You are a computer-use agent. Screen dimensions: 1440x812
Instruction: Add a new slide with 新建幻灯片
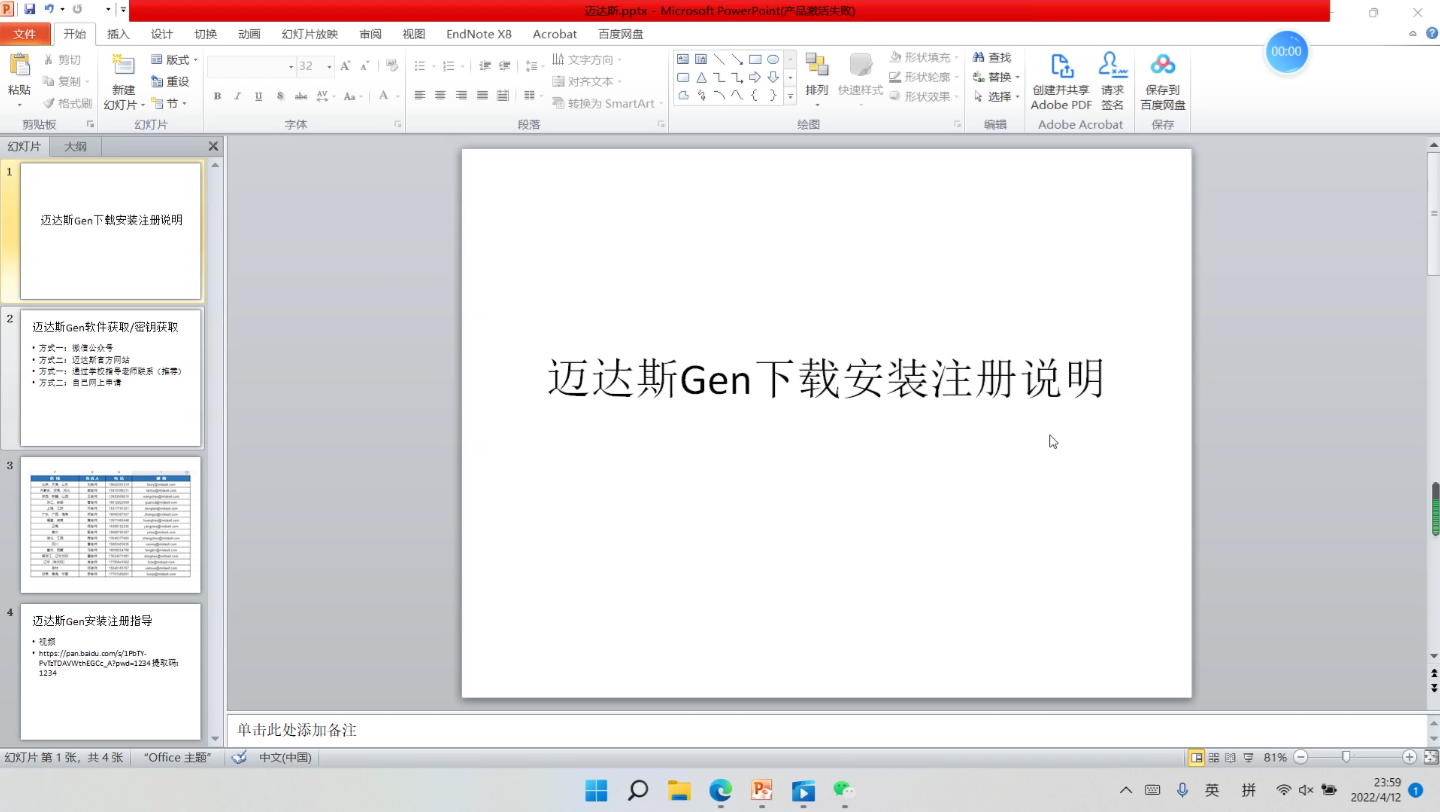(x=123, y=82)
